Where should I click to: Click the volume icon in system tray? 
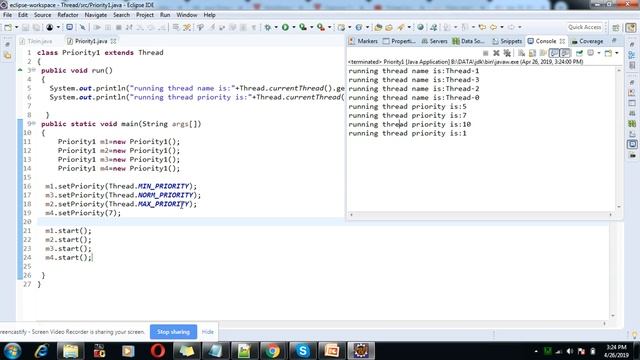[x=570, y=351]
